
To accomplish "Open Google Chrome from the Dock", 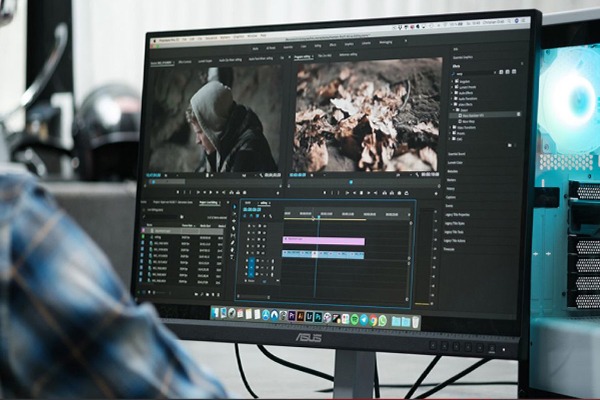I will (x=373, y=321).
